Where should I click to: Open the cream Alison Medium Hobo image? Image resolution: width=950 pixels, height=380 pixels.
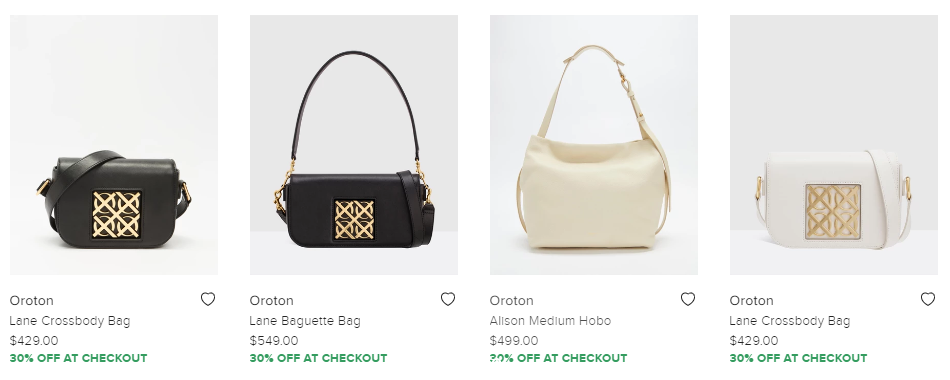pos(594,145)
